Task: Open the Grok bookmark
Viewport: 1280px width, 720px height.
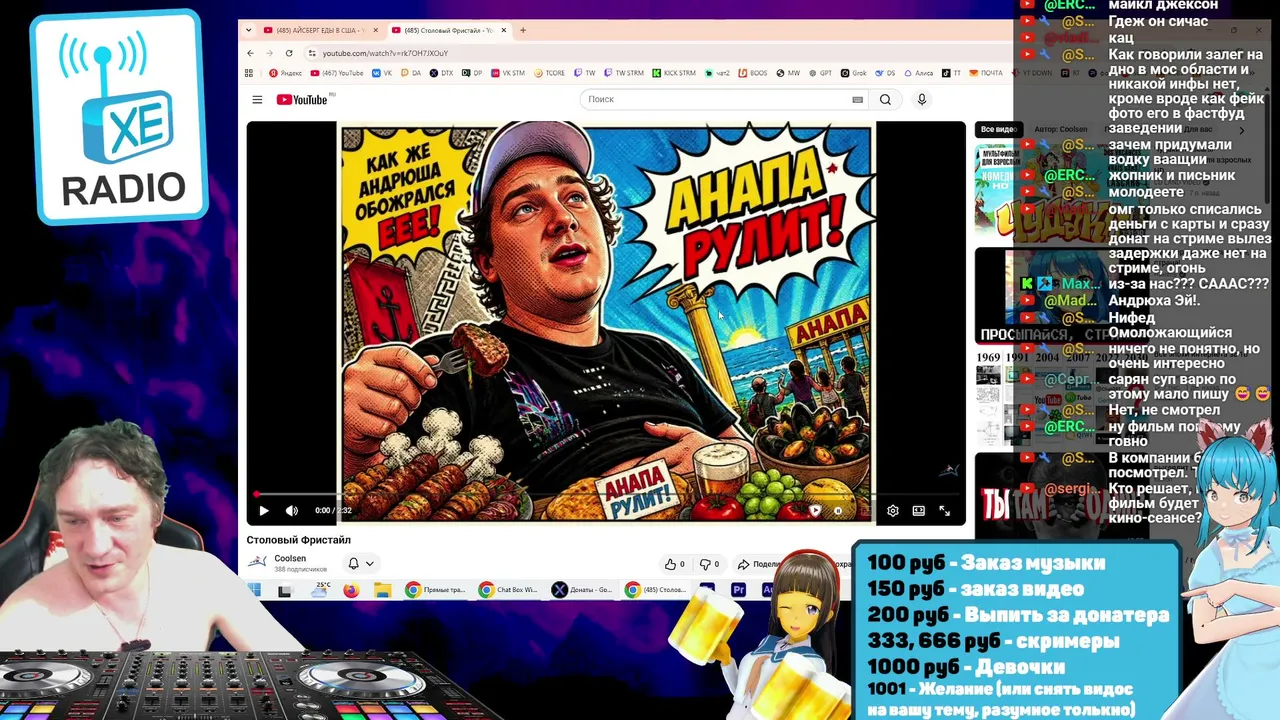Action: point(854,73)
